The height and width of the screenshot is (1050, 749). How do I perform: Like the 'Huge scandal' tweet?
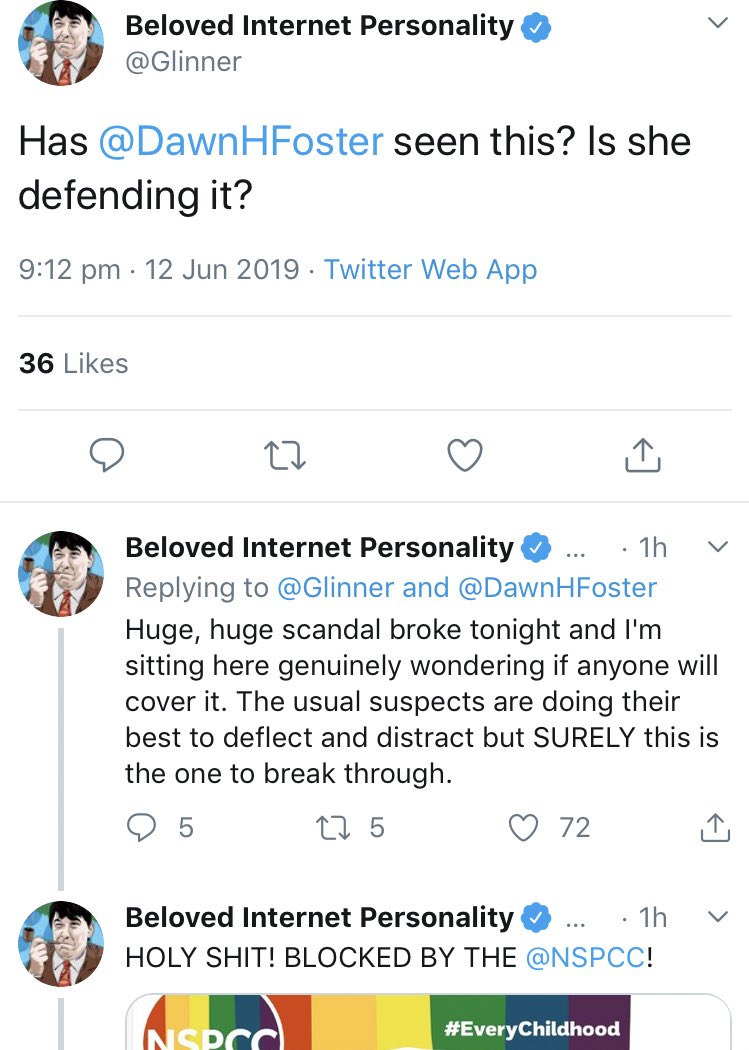tap(523, 827)
